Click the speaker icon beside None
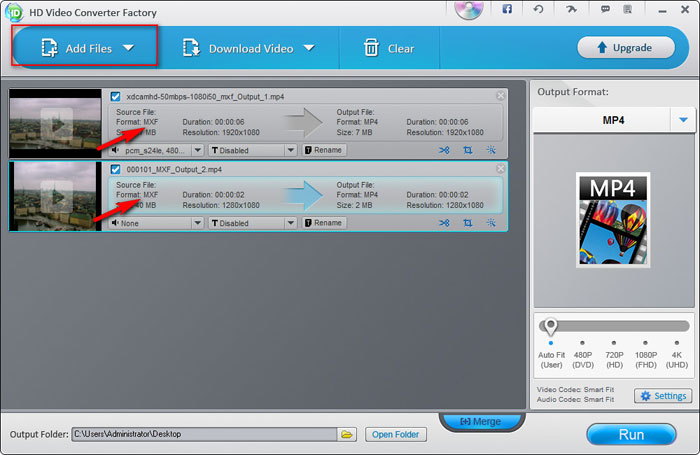This screenshot has height=455, width=700. [x=115, y=223]
